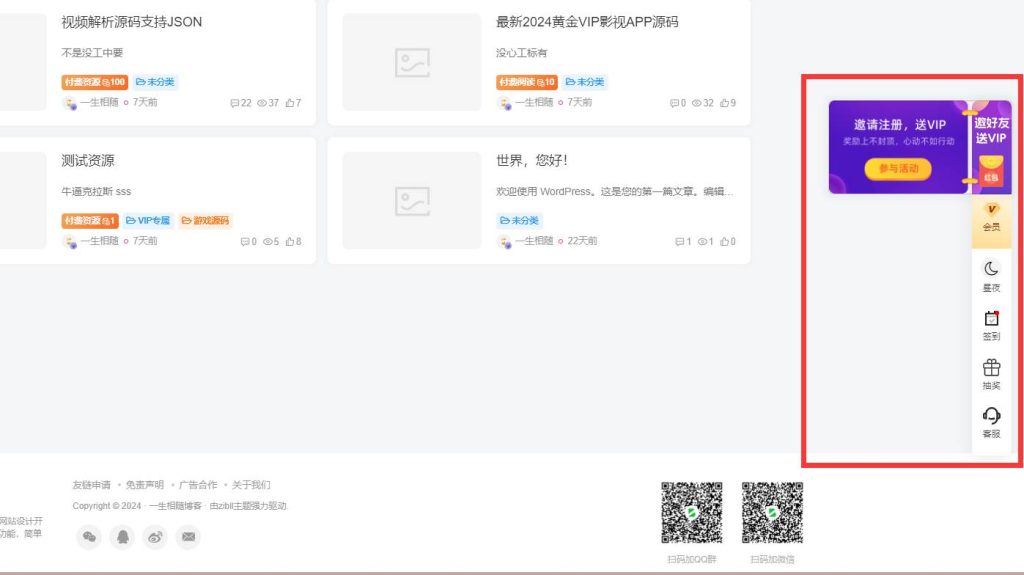Viewport: 1024px width, 575px height.
Task: Open the post 世界，您好！
Action: [532, 161]
